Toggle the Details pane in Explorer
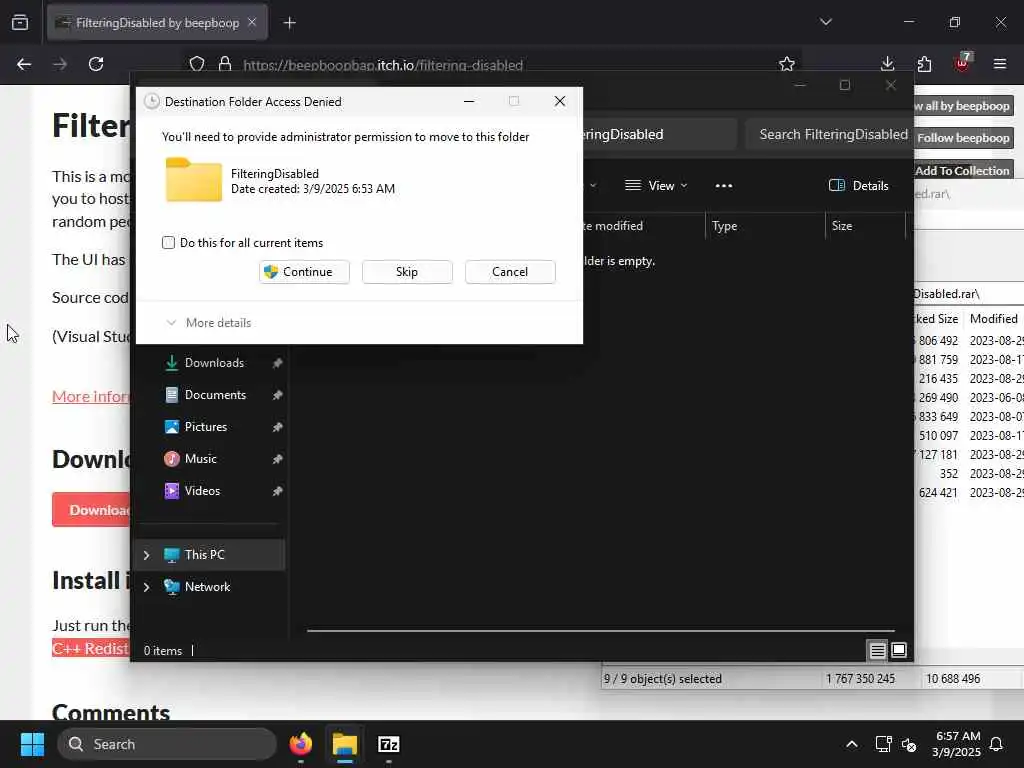This screenshot has height=768, width=1024. pyautogui.click(x=859, y=186)
